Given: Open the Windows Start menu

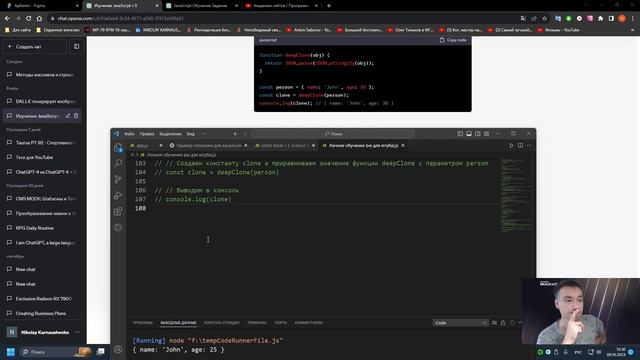Looking at the screenshot, I should 11,352.
